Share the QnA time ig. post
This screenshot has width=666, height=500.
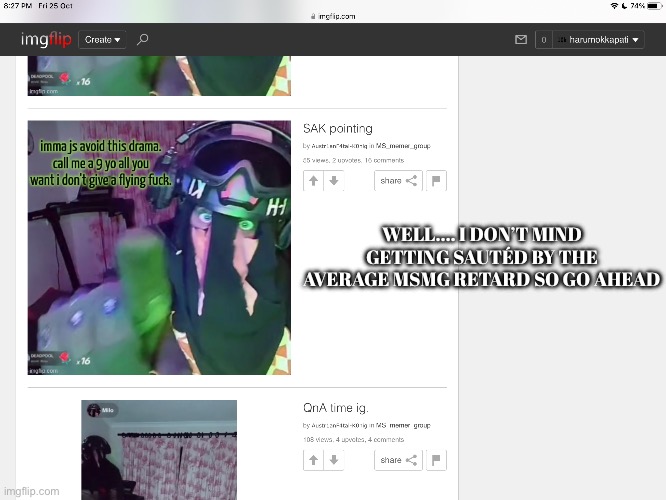[398, 460]
